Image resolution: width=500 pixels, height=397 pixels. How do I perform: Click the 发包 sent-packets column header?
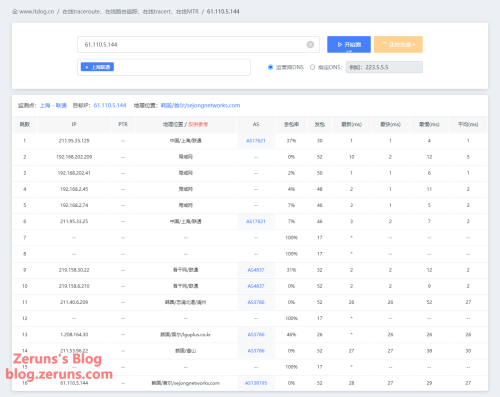(x=320, y=124)
